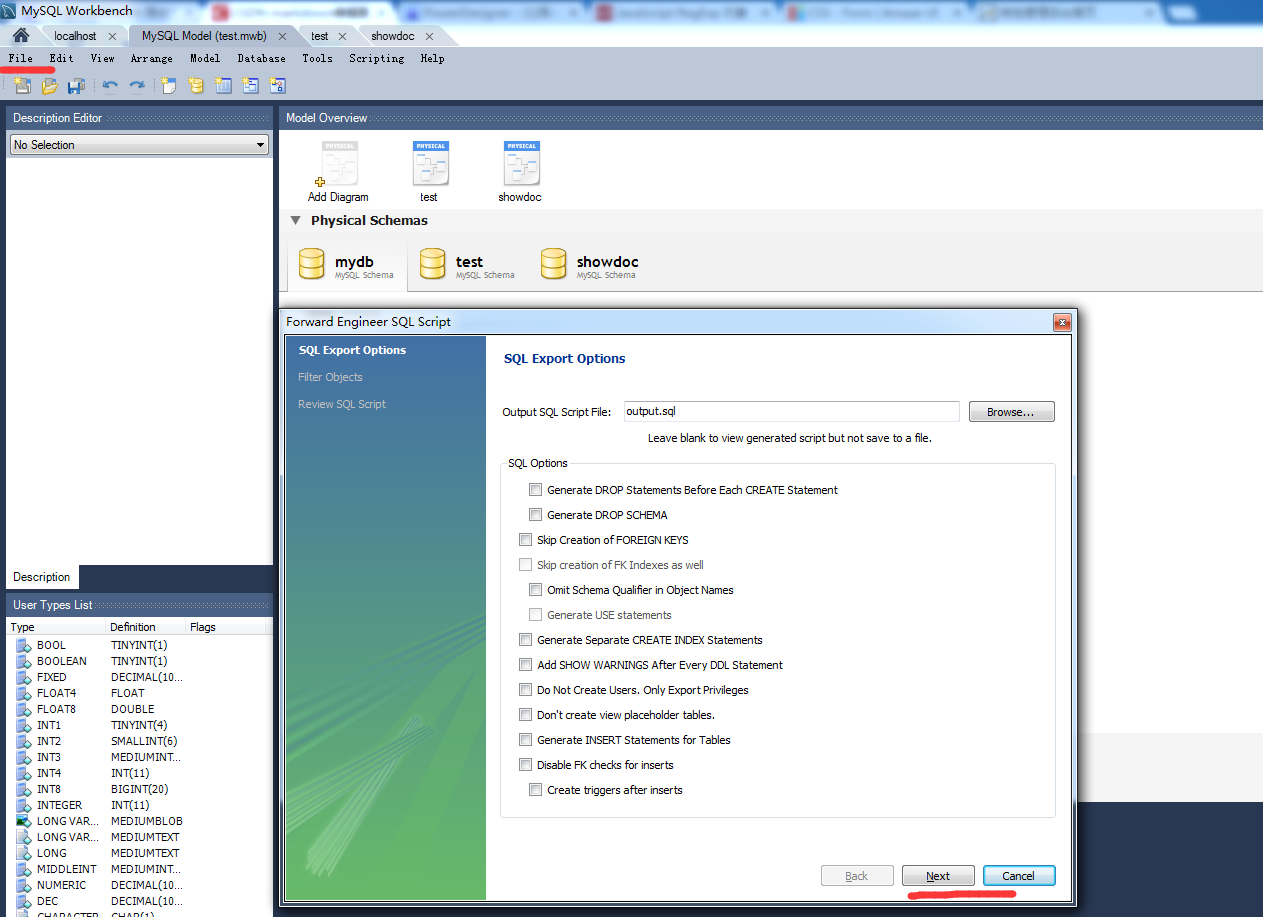Open the Scripting menu

pyautogui.click(x=377, y=58)
